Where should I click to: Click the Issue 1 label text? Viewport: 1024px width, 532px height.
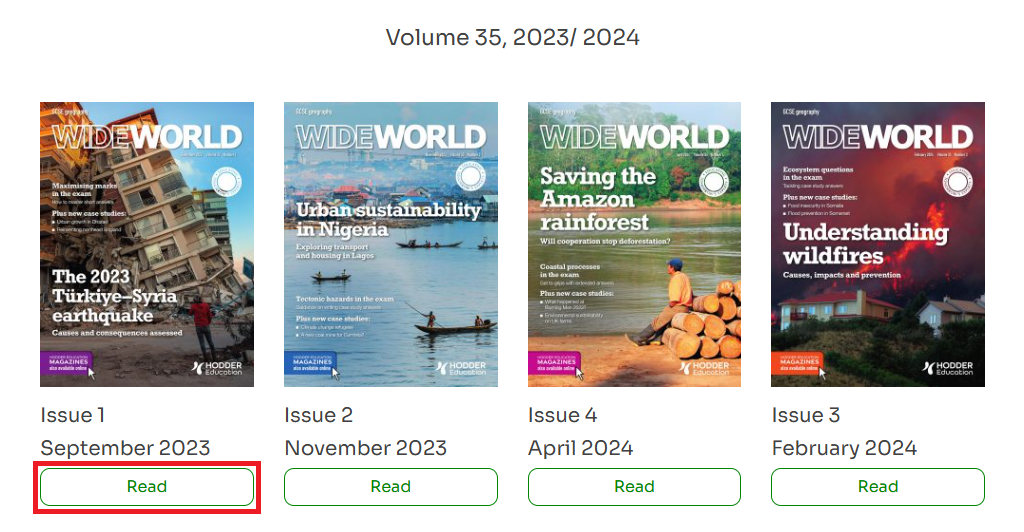tap(72, 415)
